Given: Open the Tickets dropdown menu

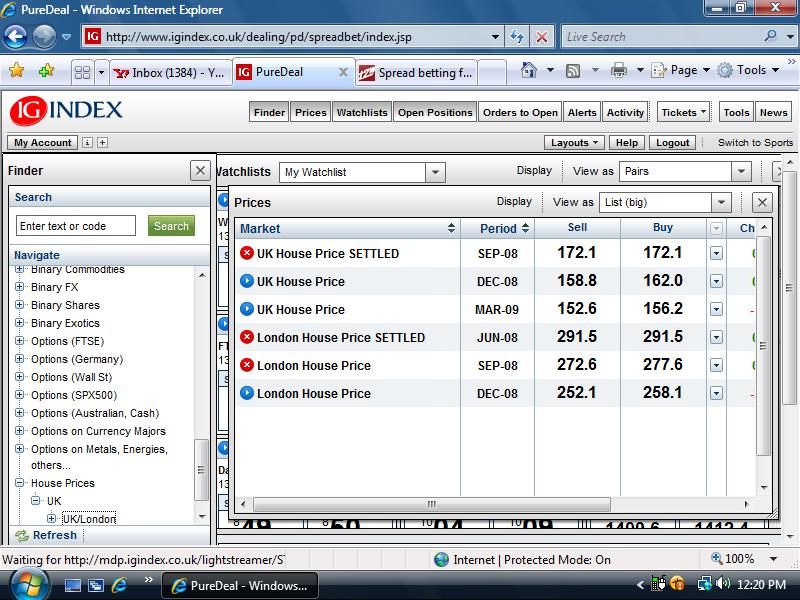Looking at the screenshot, I should 684,112.
